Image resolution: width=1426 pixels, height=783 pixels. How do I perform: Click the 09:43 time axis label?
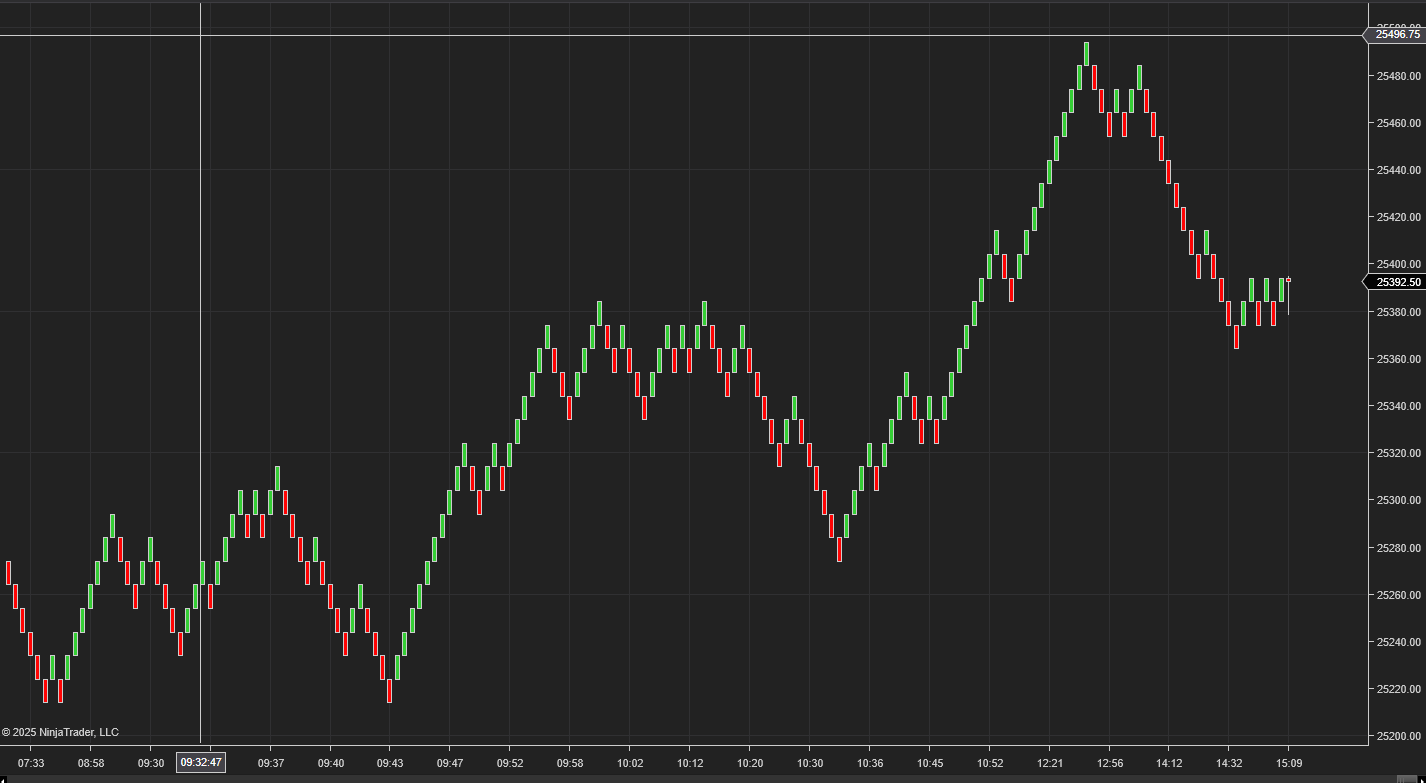click(390, 763)
